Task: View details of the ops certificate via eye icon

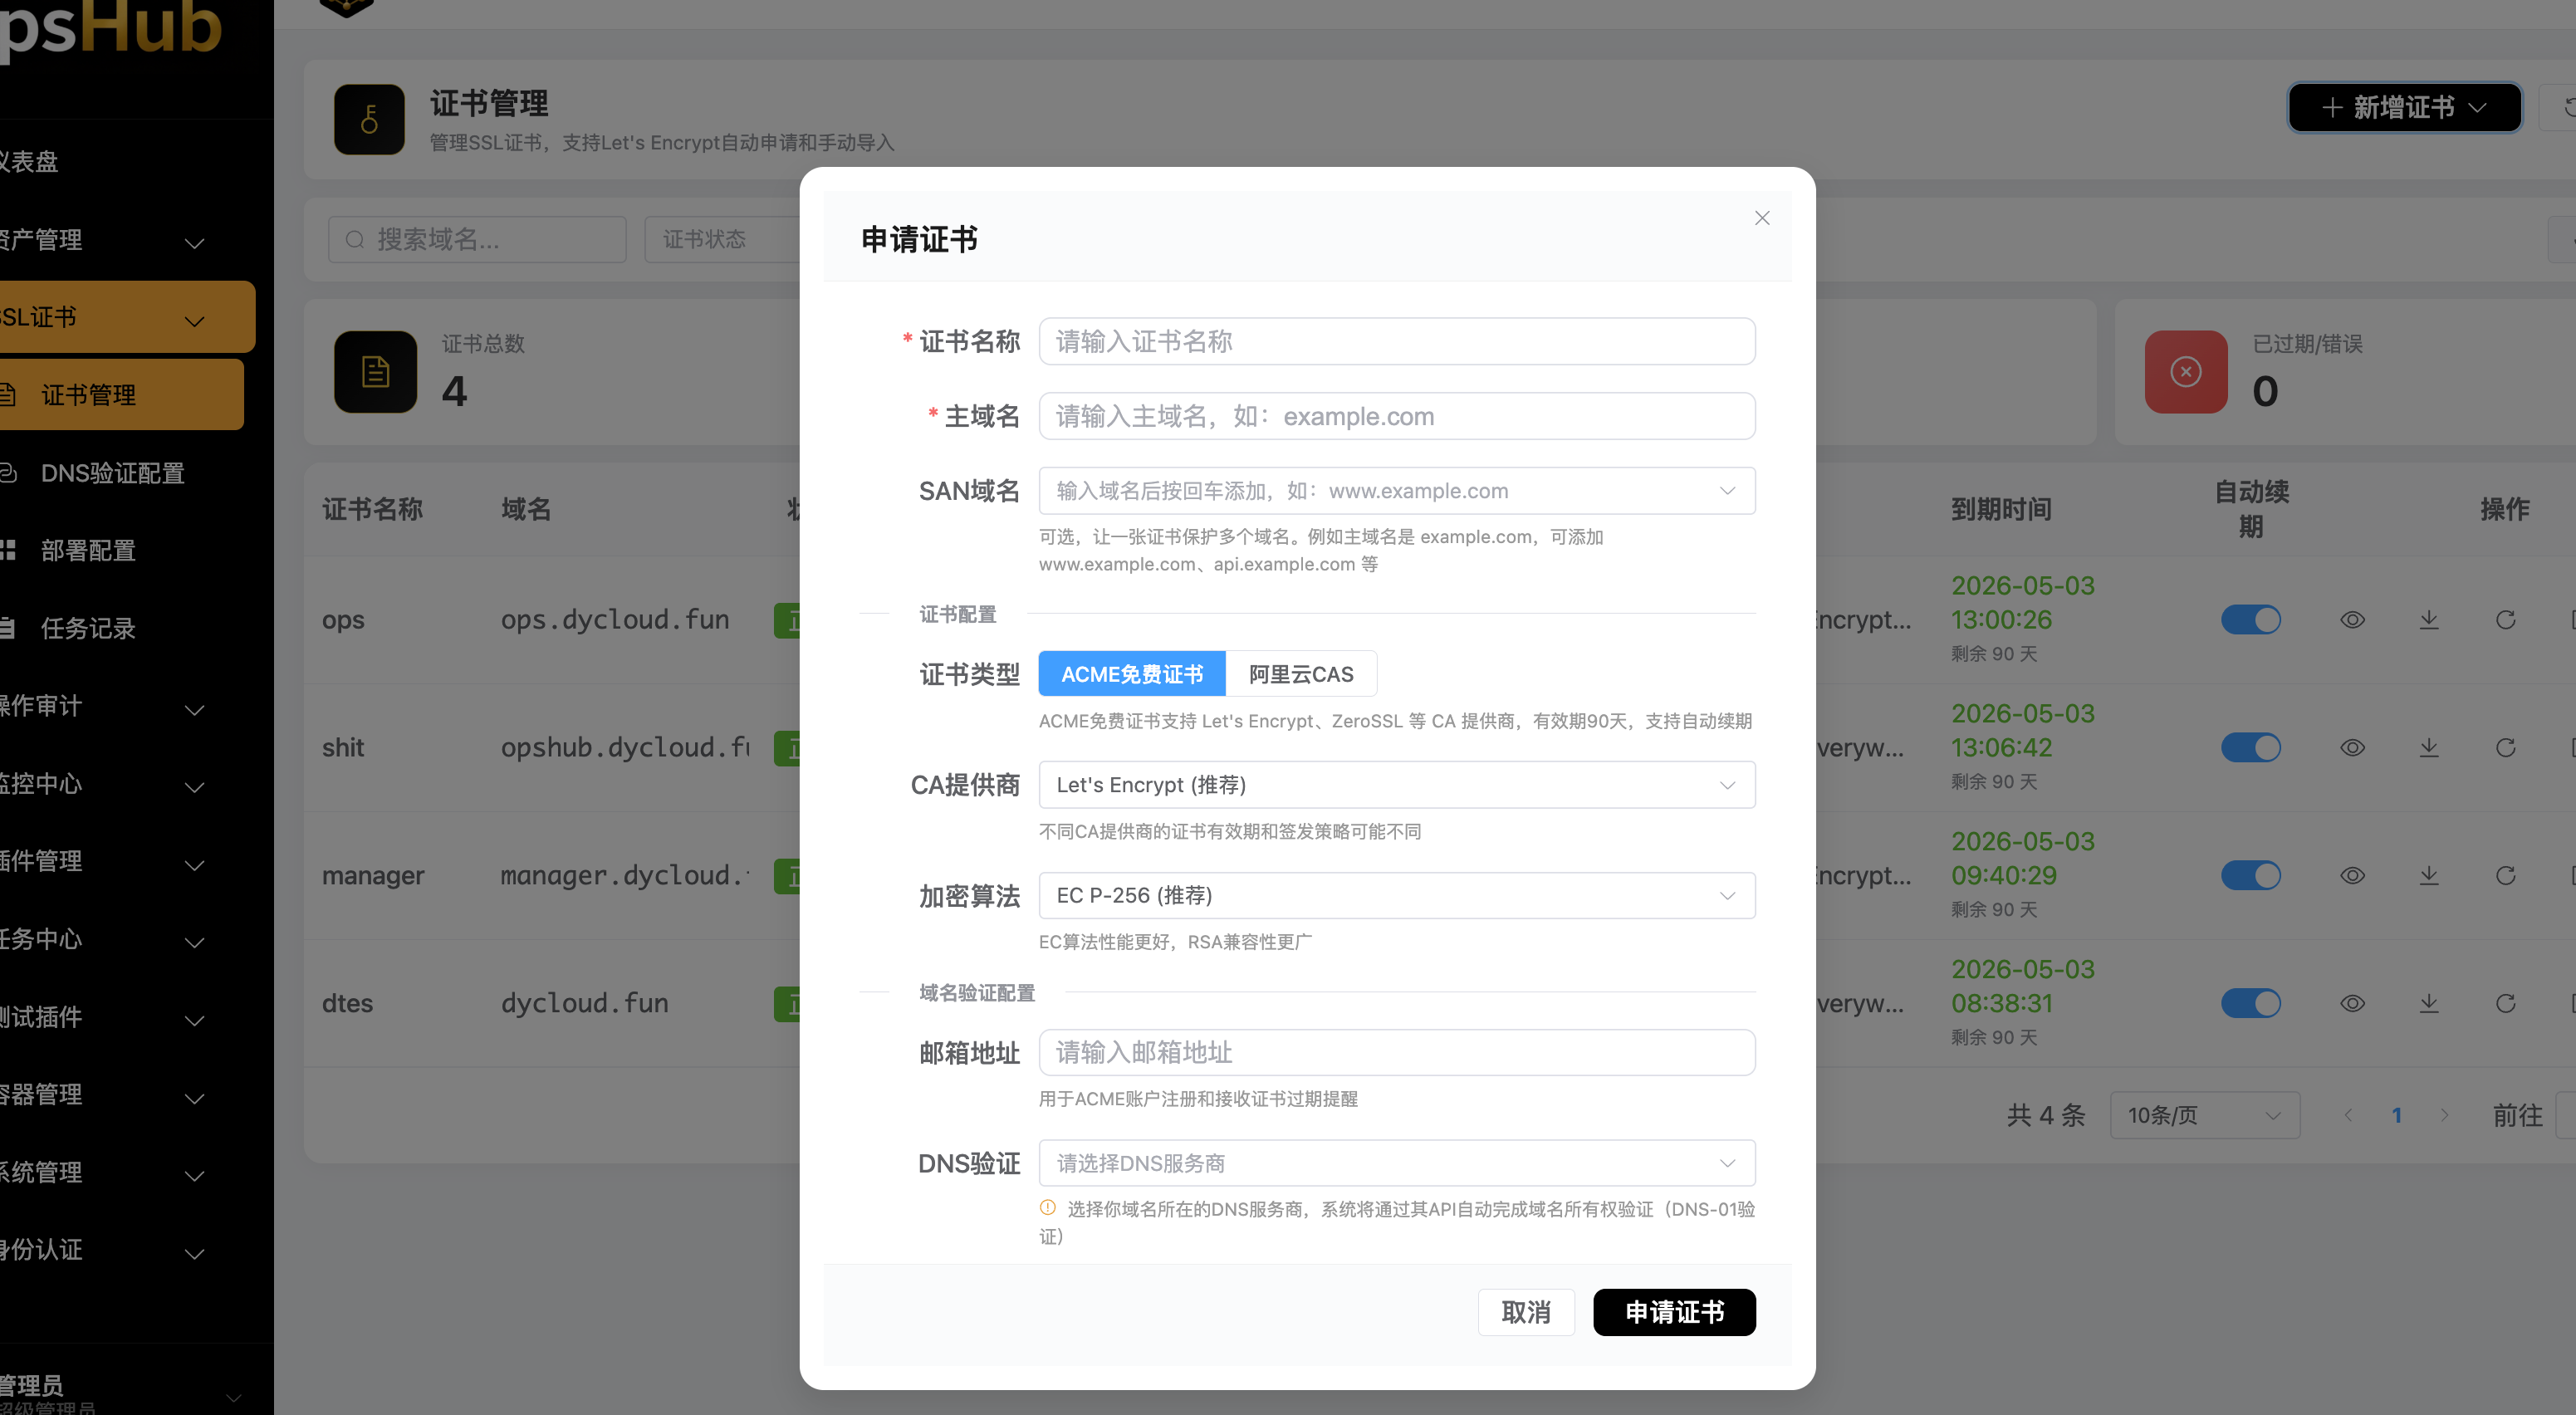Action: [2353, 619]
